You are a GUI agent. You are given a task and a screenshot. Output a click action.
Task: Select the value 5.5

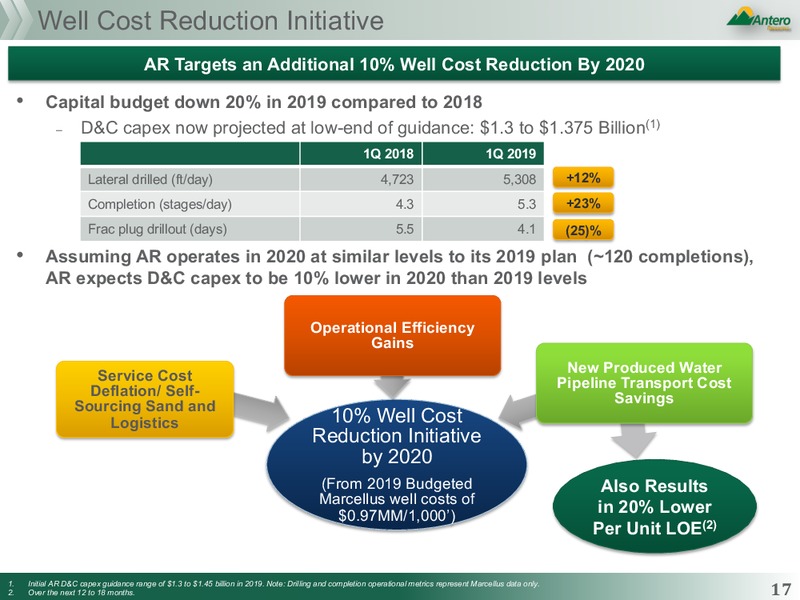click(405, 229)
